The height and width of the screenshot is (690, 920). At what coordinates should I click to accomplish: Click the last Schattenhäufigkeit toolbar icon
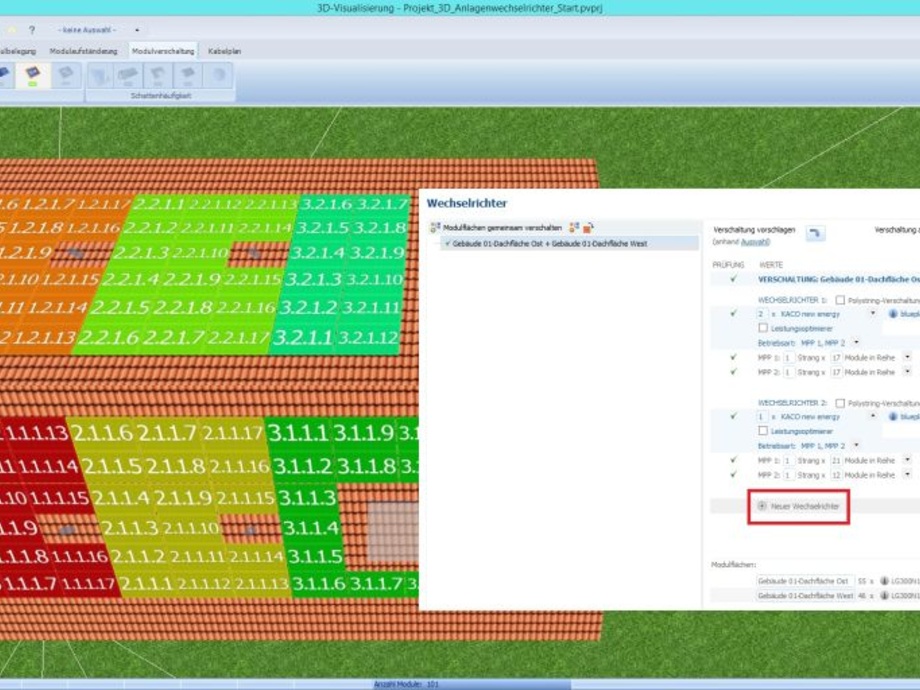(217, 75)
